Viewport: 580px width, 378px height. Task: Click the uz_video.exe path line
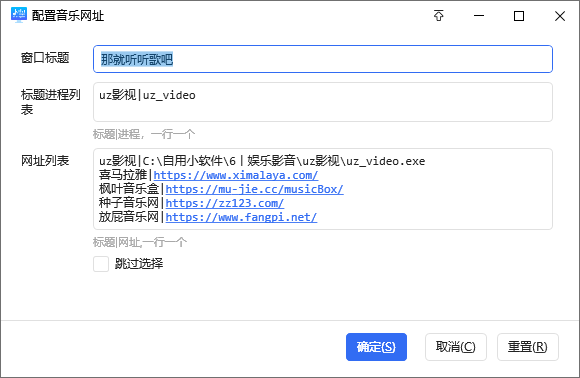coord(262,161)
